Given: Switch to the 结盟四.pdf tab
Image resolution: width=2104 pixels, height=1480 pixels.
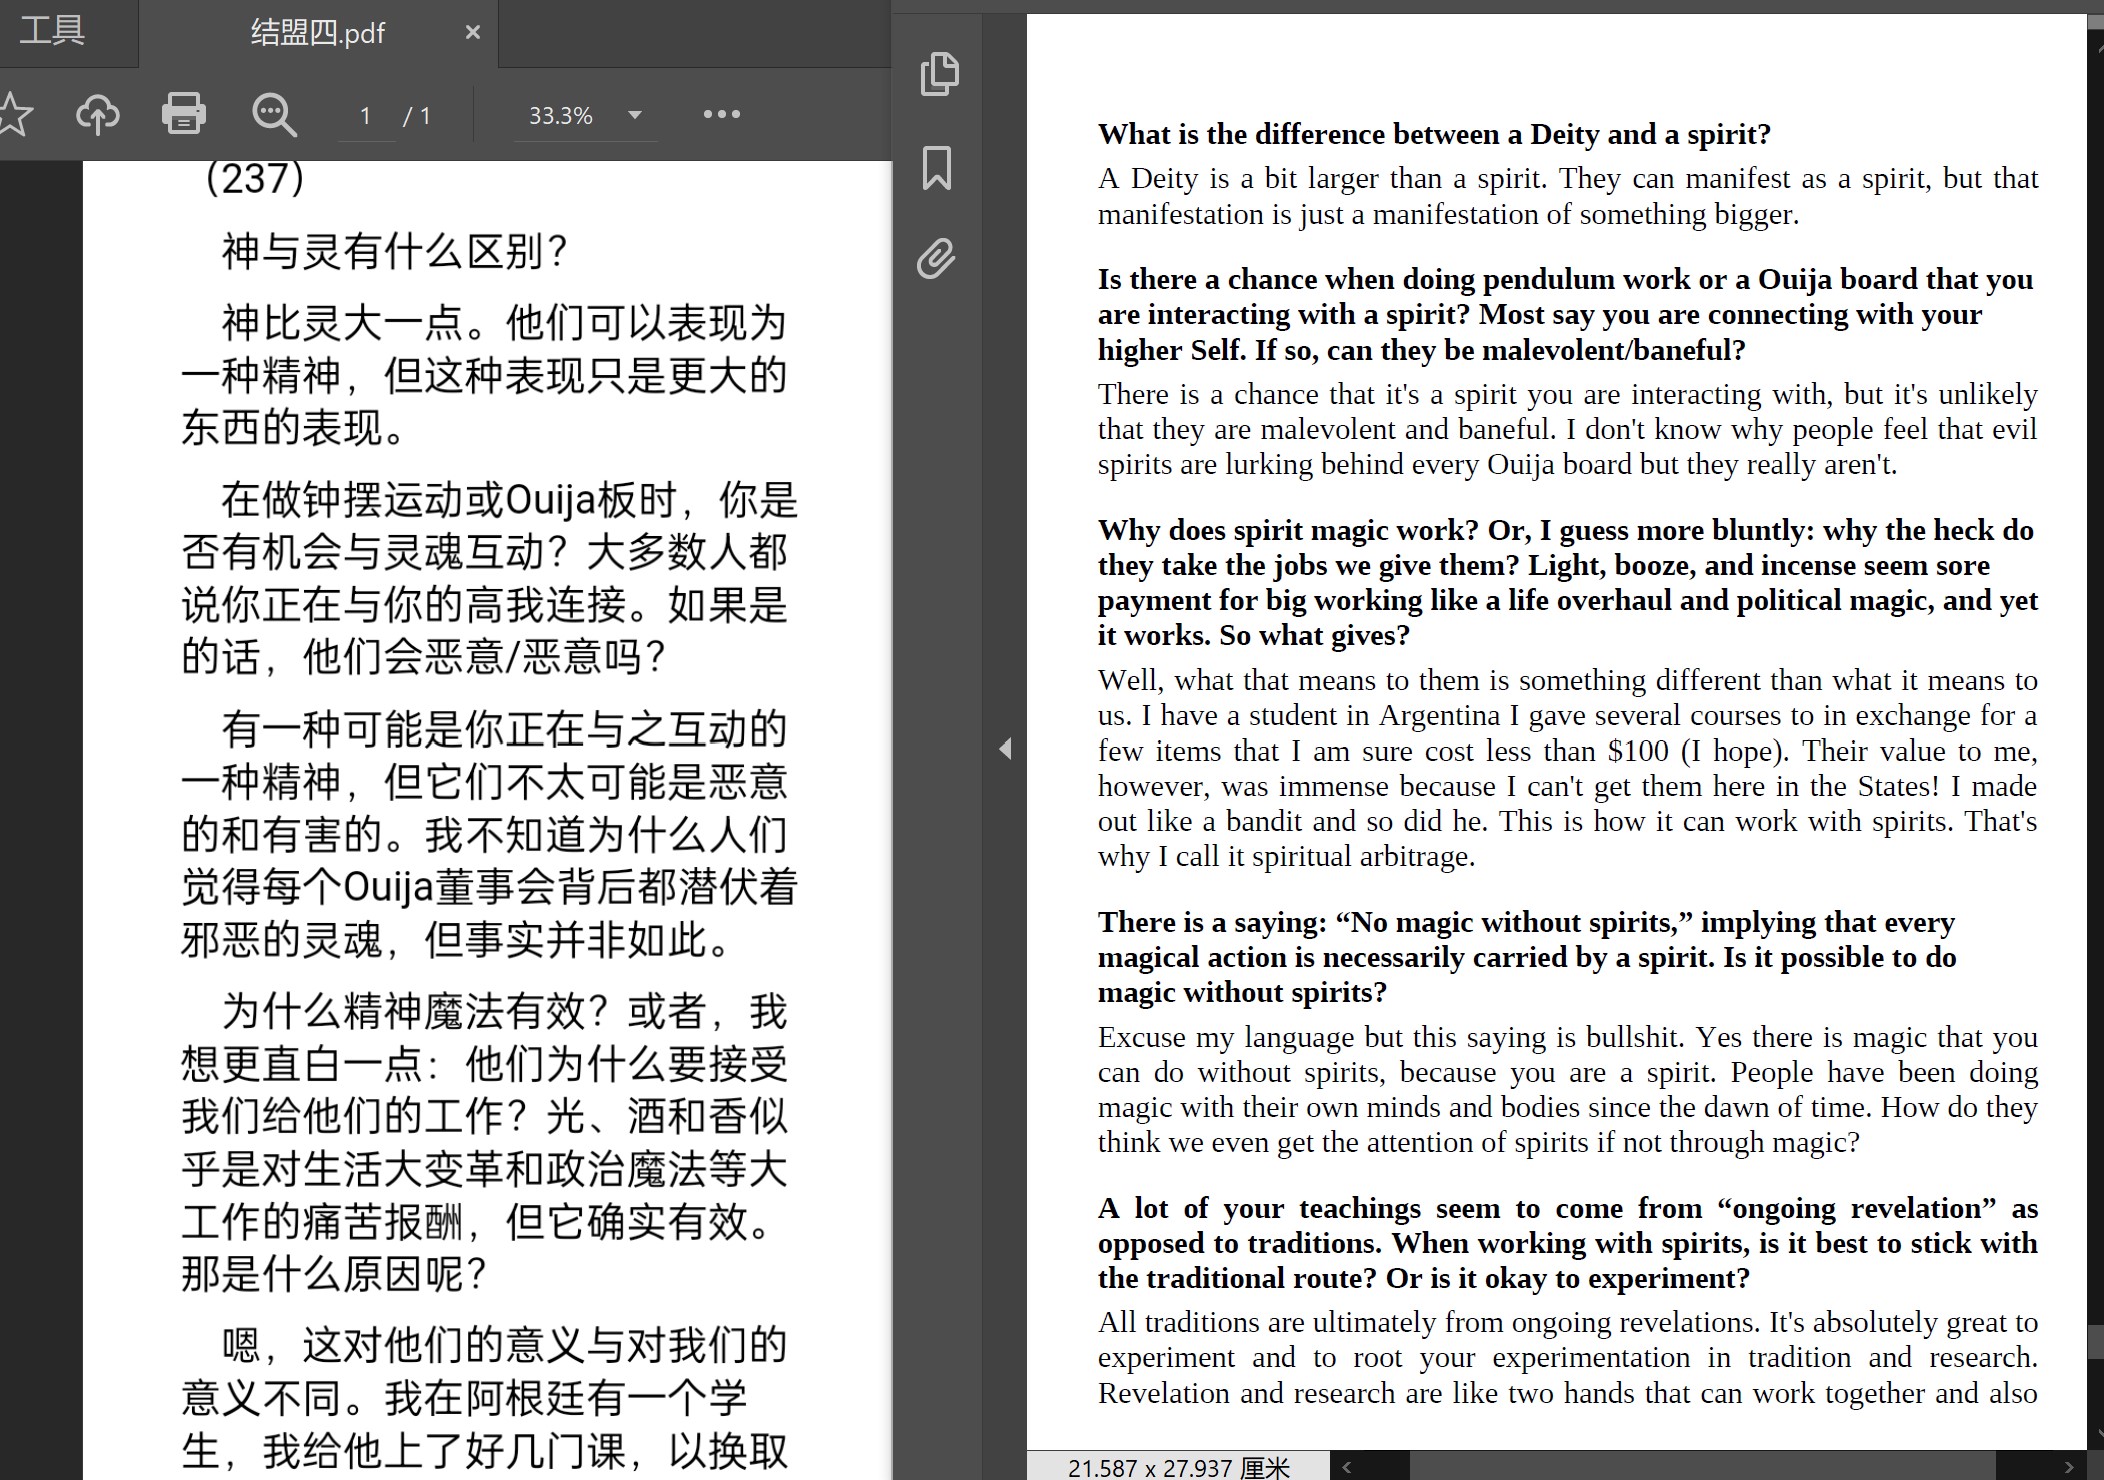Looking at the screenshot, I should (x=317, y=33).
